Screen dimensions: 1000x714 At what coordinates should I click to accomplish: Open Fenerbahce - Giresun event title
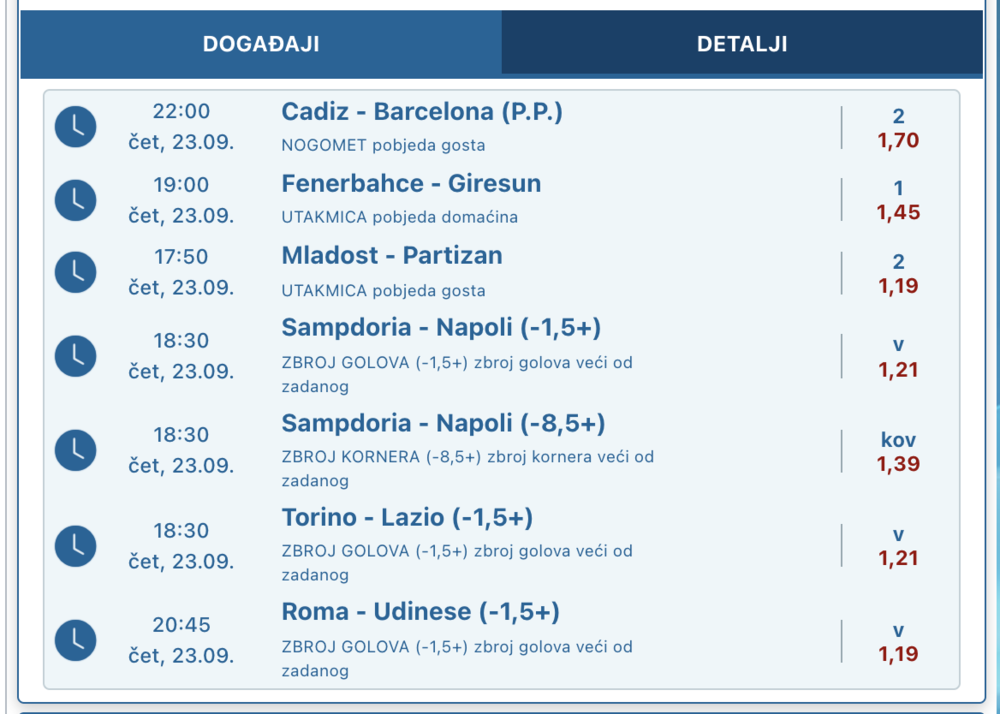pos(411,184)
